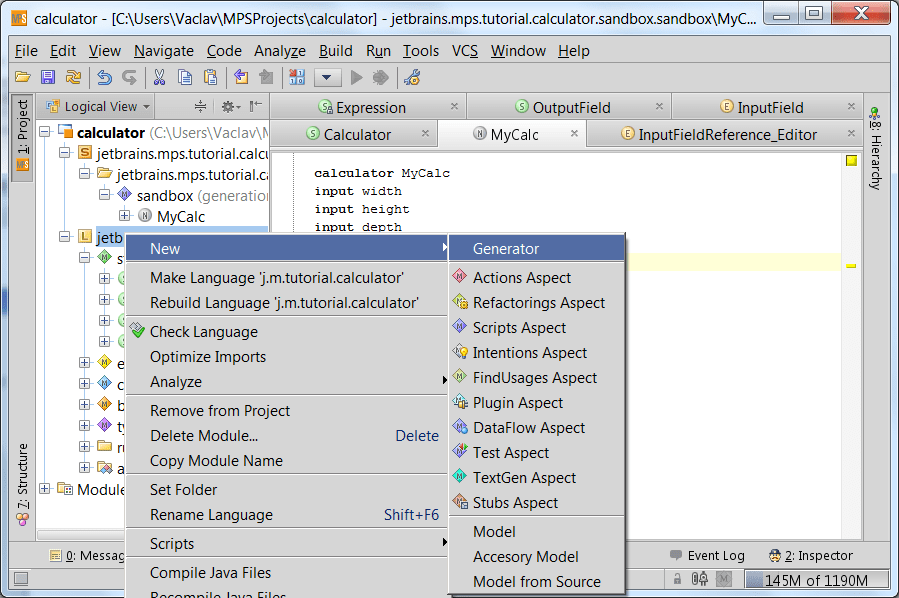Expand the MyCalc tree node
The image size is (899, 598).
click(x=125, y=216)
